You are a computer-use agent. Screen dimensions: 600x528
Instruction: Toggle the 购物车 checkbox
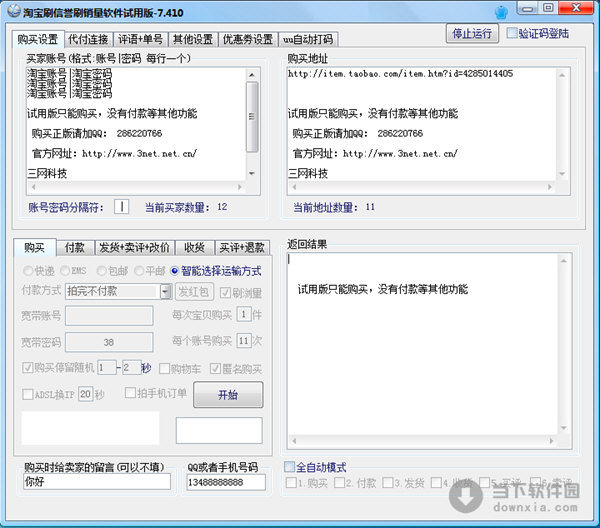(x=164, y=369)
